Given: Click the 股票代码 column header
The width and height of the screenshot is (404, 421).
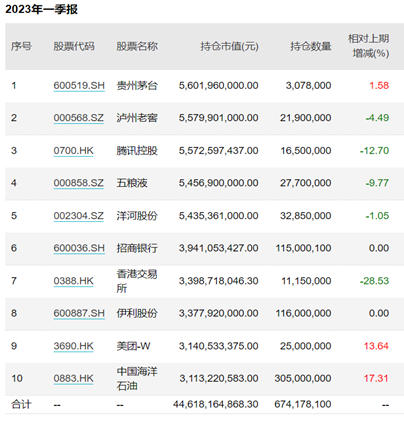Looking at the screenshot, I should [x=74, y=46].
